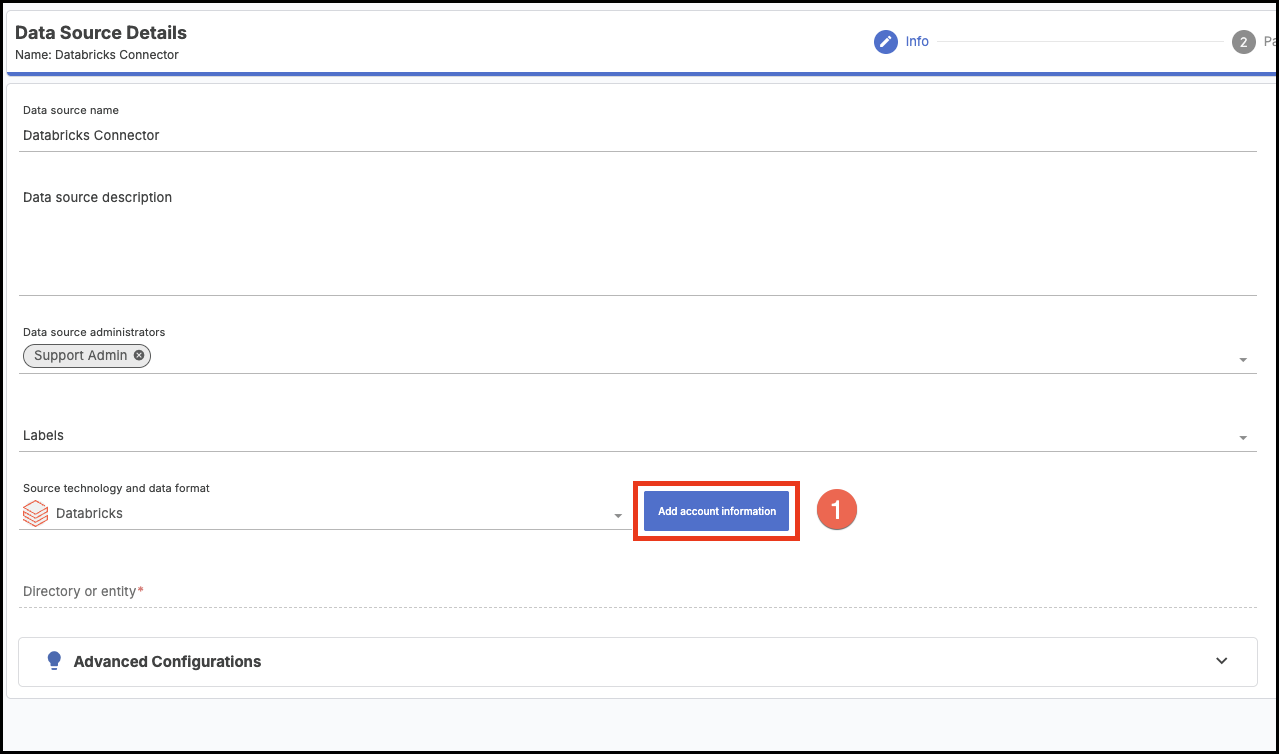Select the Support Admin chip label
This screenshot has width=1279, height=754.
pyautogui.click(x=80, y=355)
